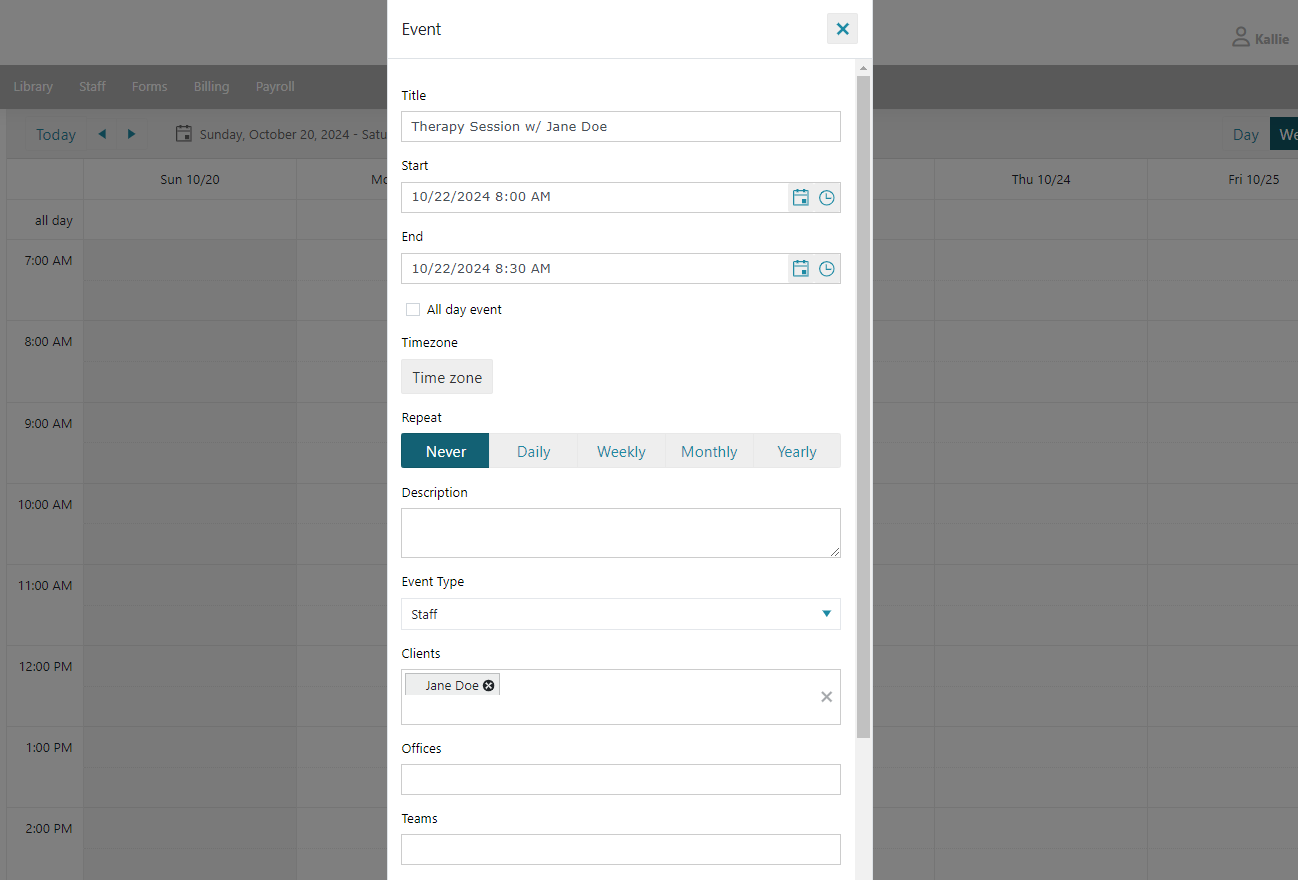The image size is (1298, 880).
Task: Open the Forms menu
Action: [149, 87]
